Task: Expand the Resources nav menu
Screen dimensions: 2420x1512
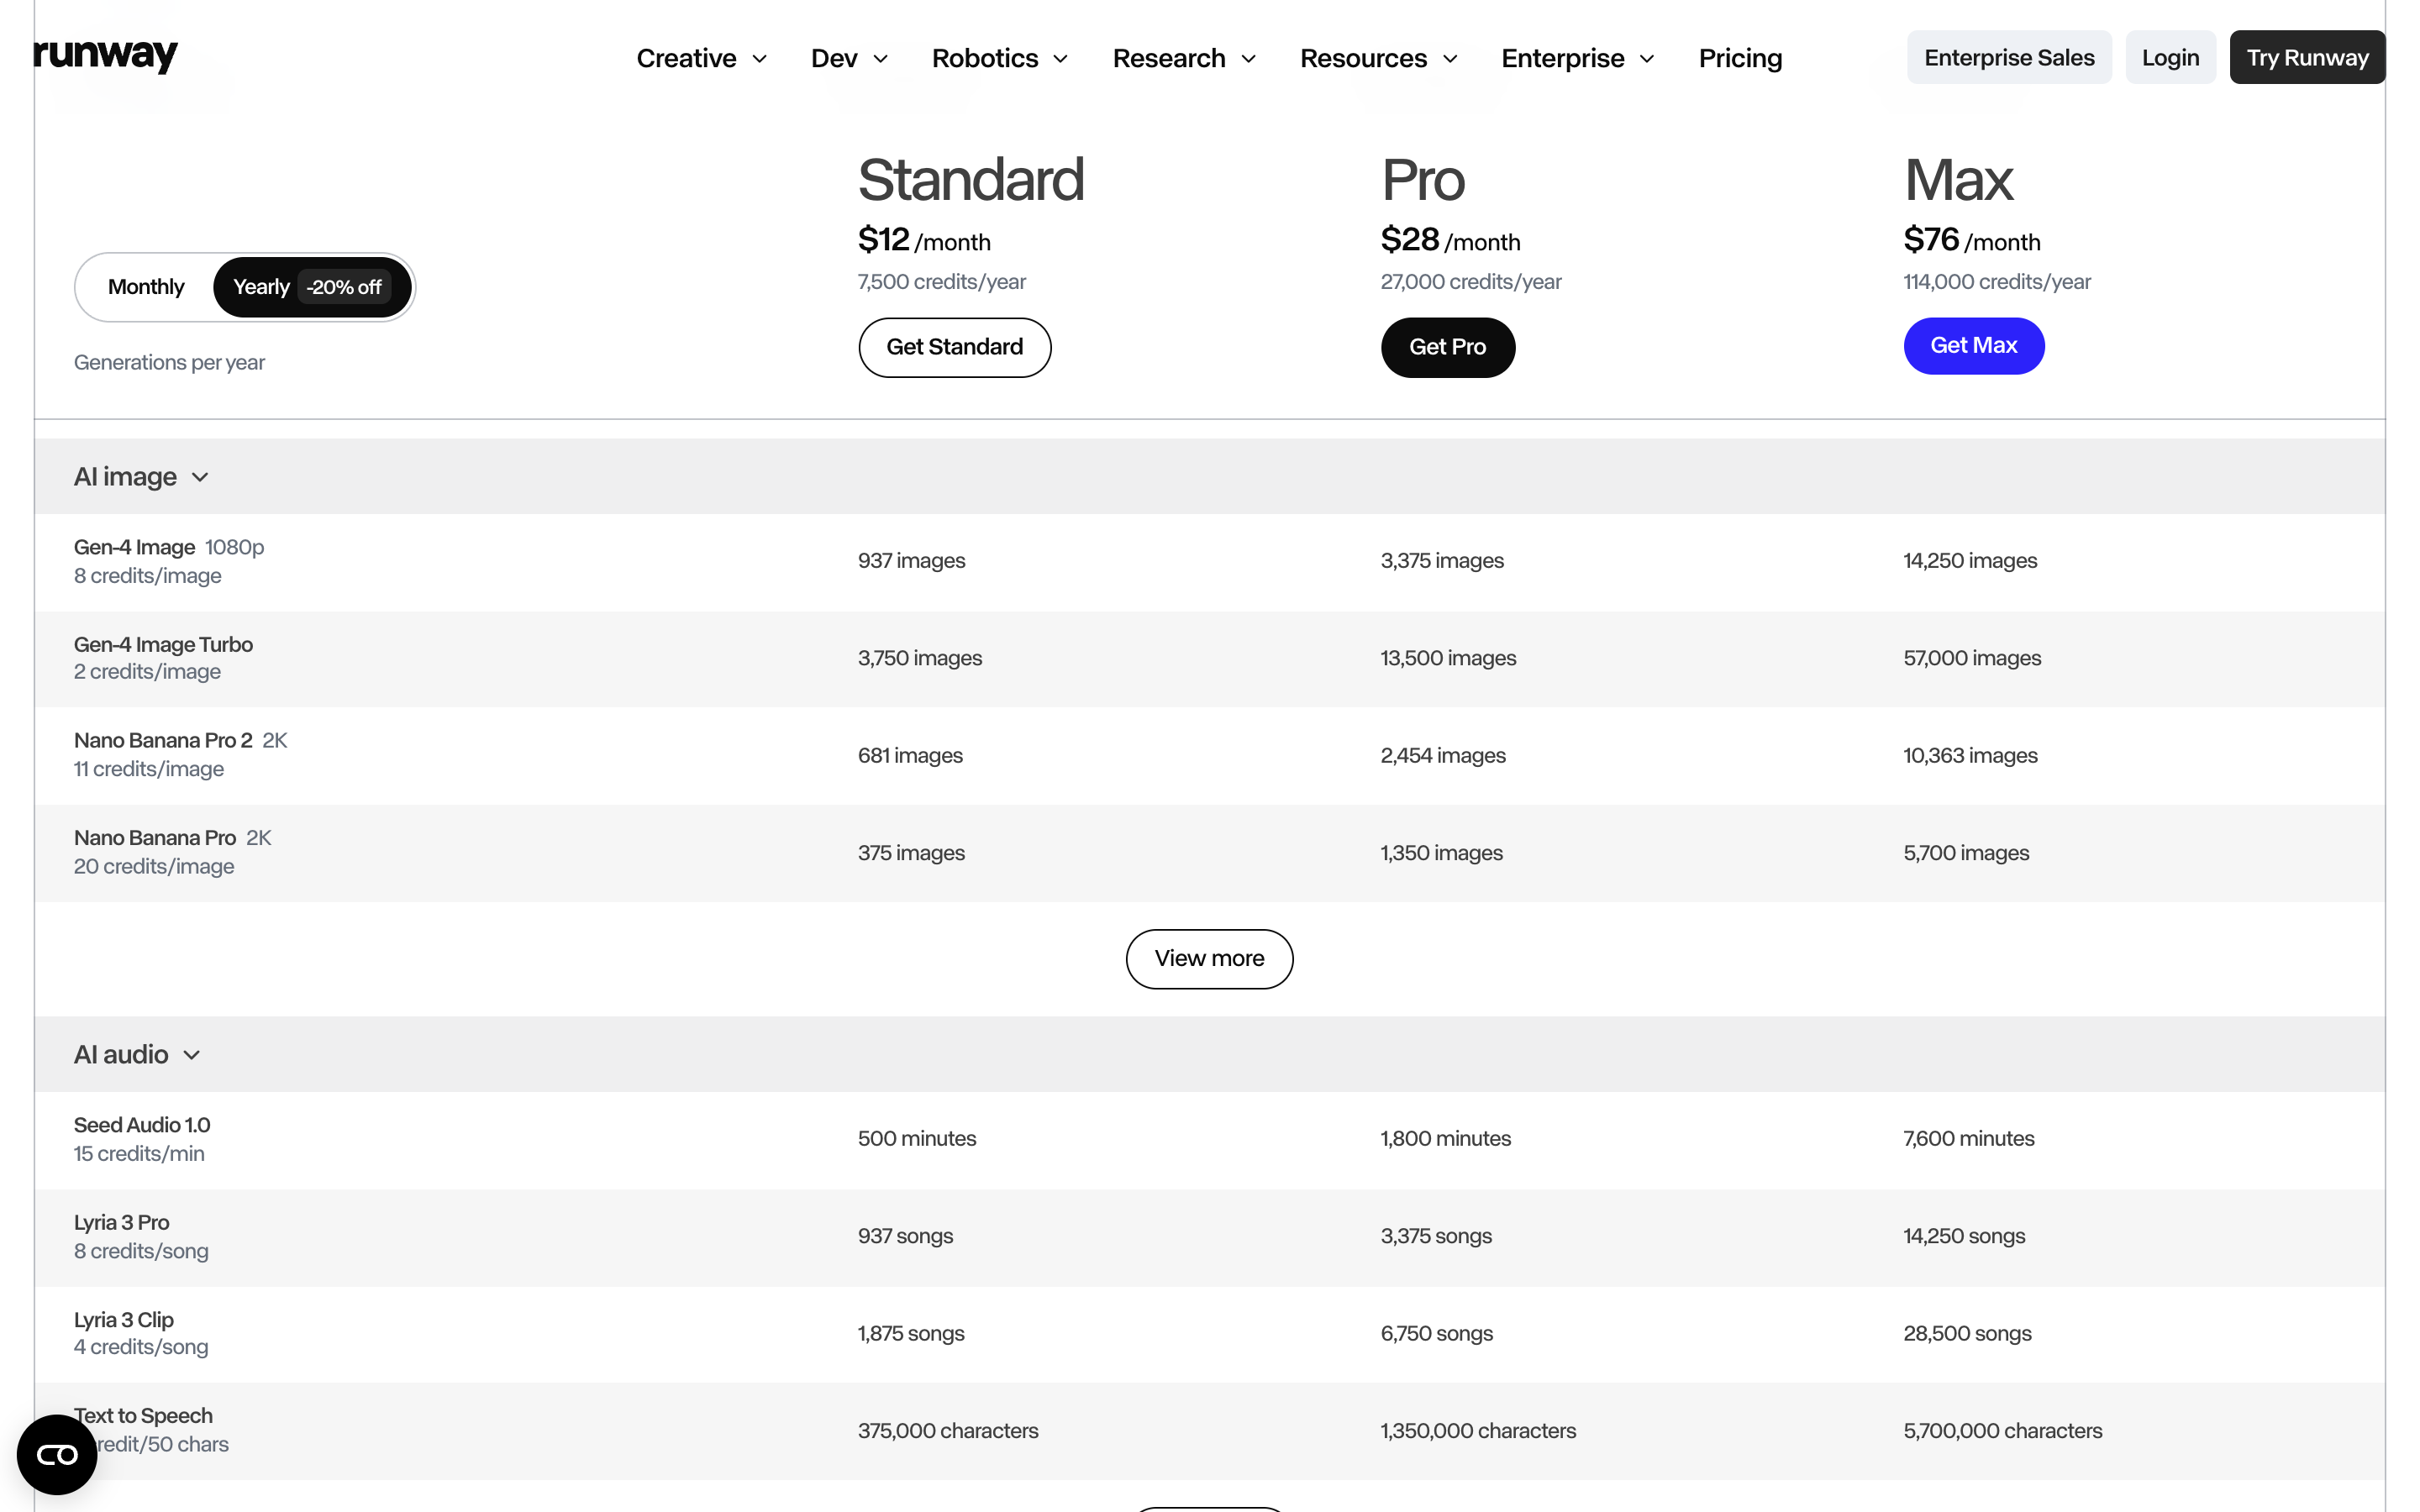Action: coord(1379,58)
